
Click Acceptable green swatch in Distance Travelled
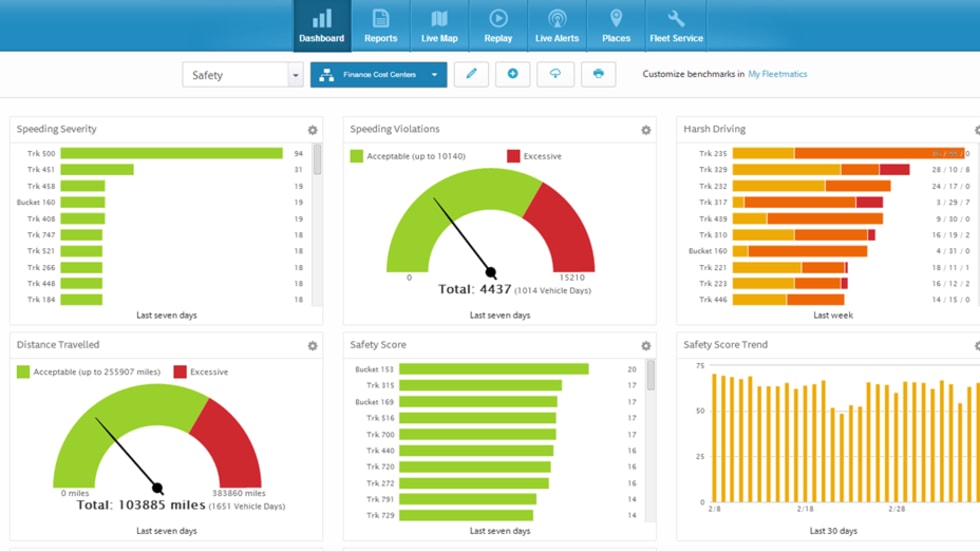click(x=23, y=372)
